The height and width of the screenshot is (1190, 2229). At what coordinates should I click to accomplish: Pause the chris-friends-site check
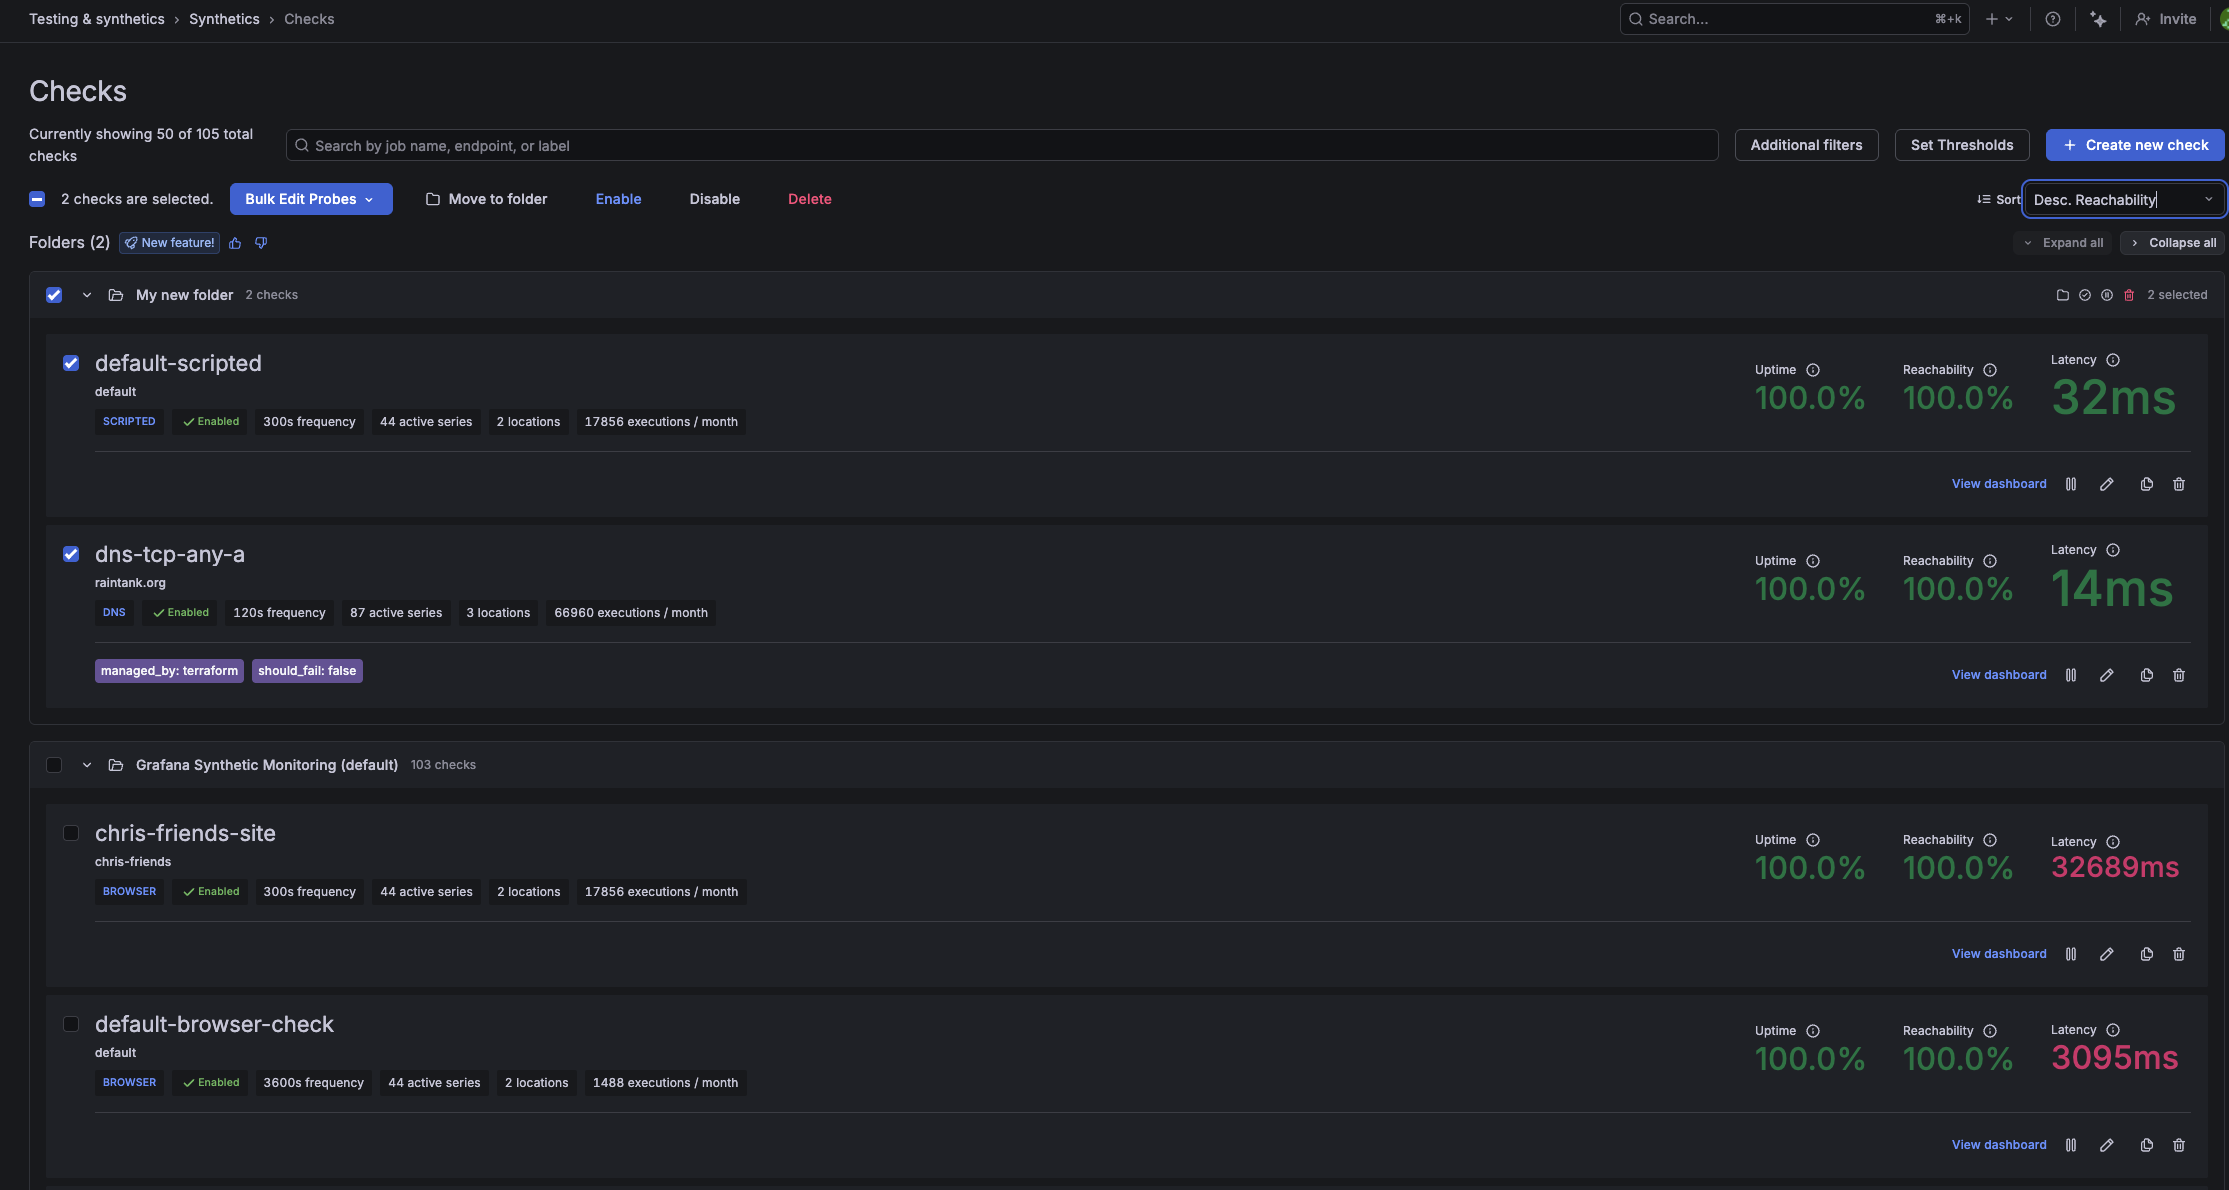point(2071,954)
